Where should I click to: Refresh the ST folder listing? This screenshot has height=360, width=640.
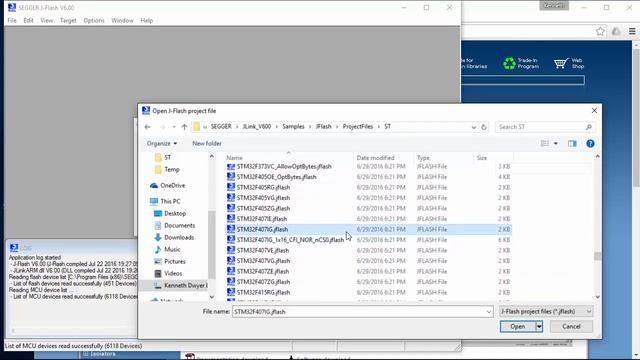(484, 127)
